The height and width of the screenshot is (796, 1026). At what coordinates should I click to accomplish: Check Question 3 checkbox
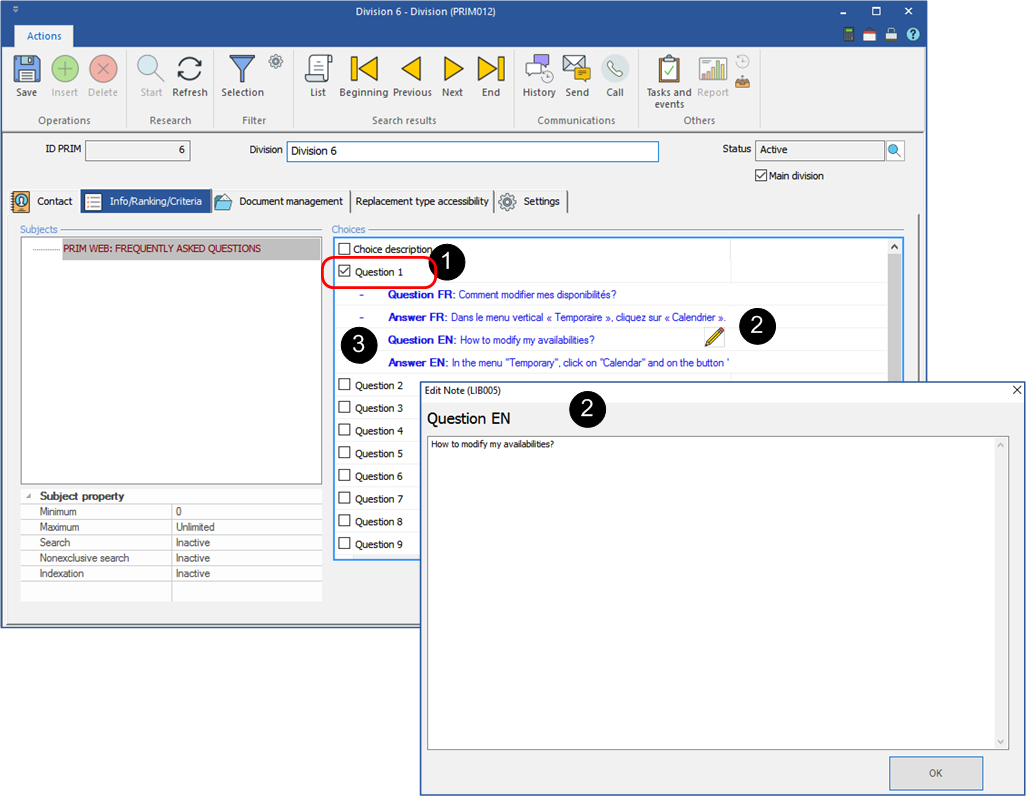click(344, 407)
